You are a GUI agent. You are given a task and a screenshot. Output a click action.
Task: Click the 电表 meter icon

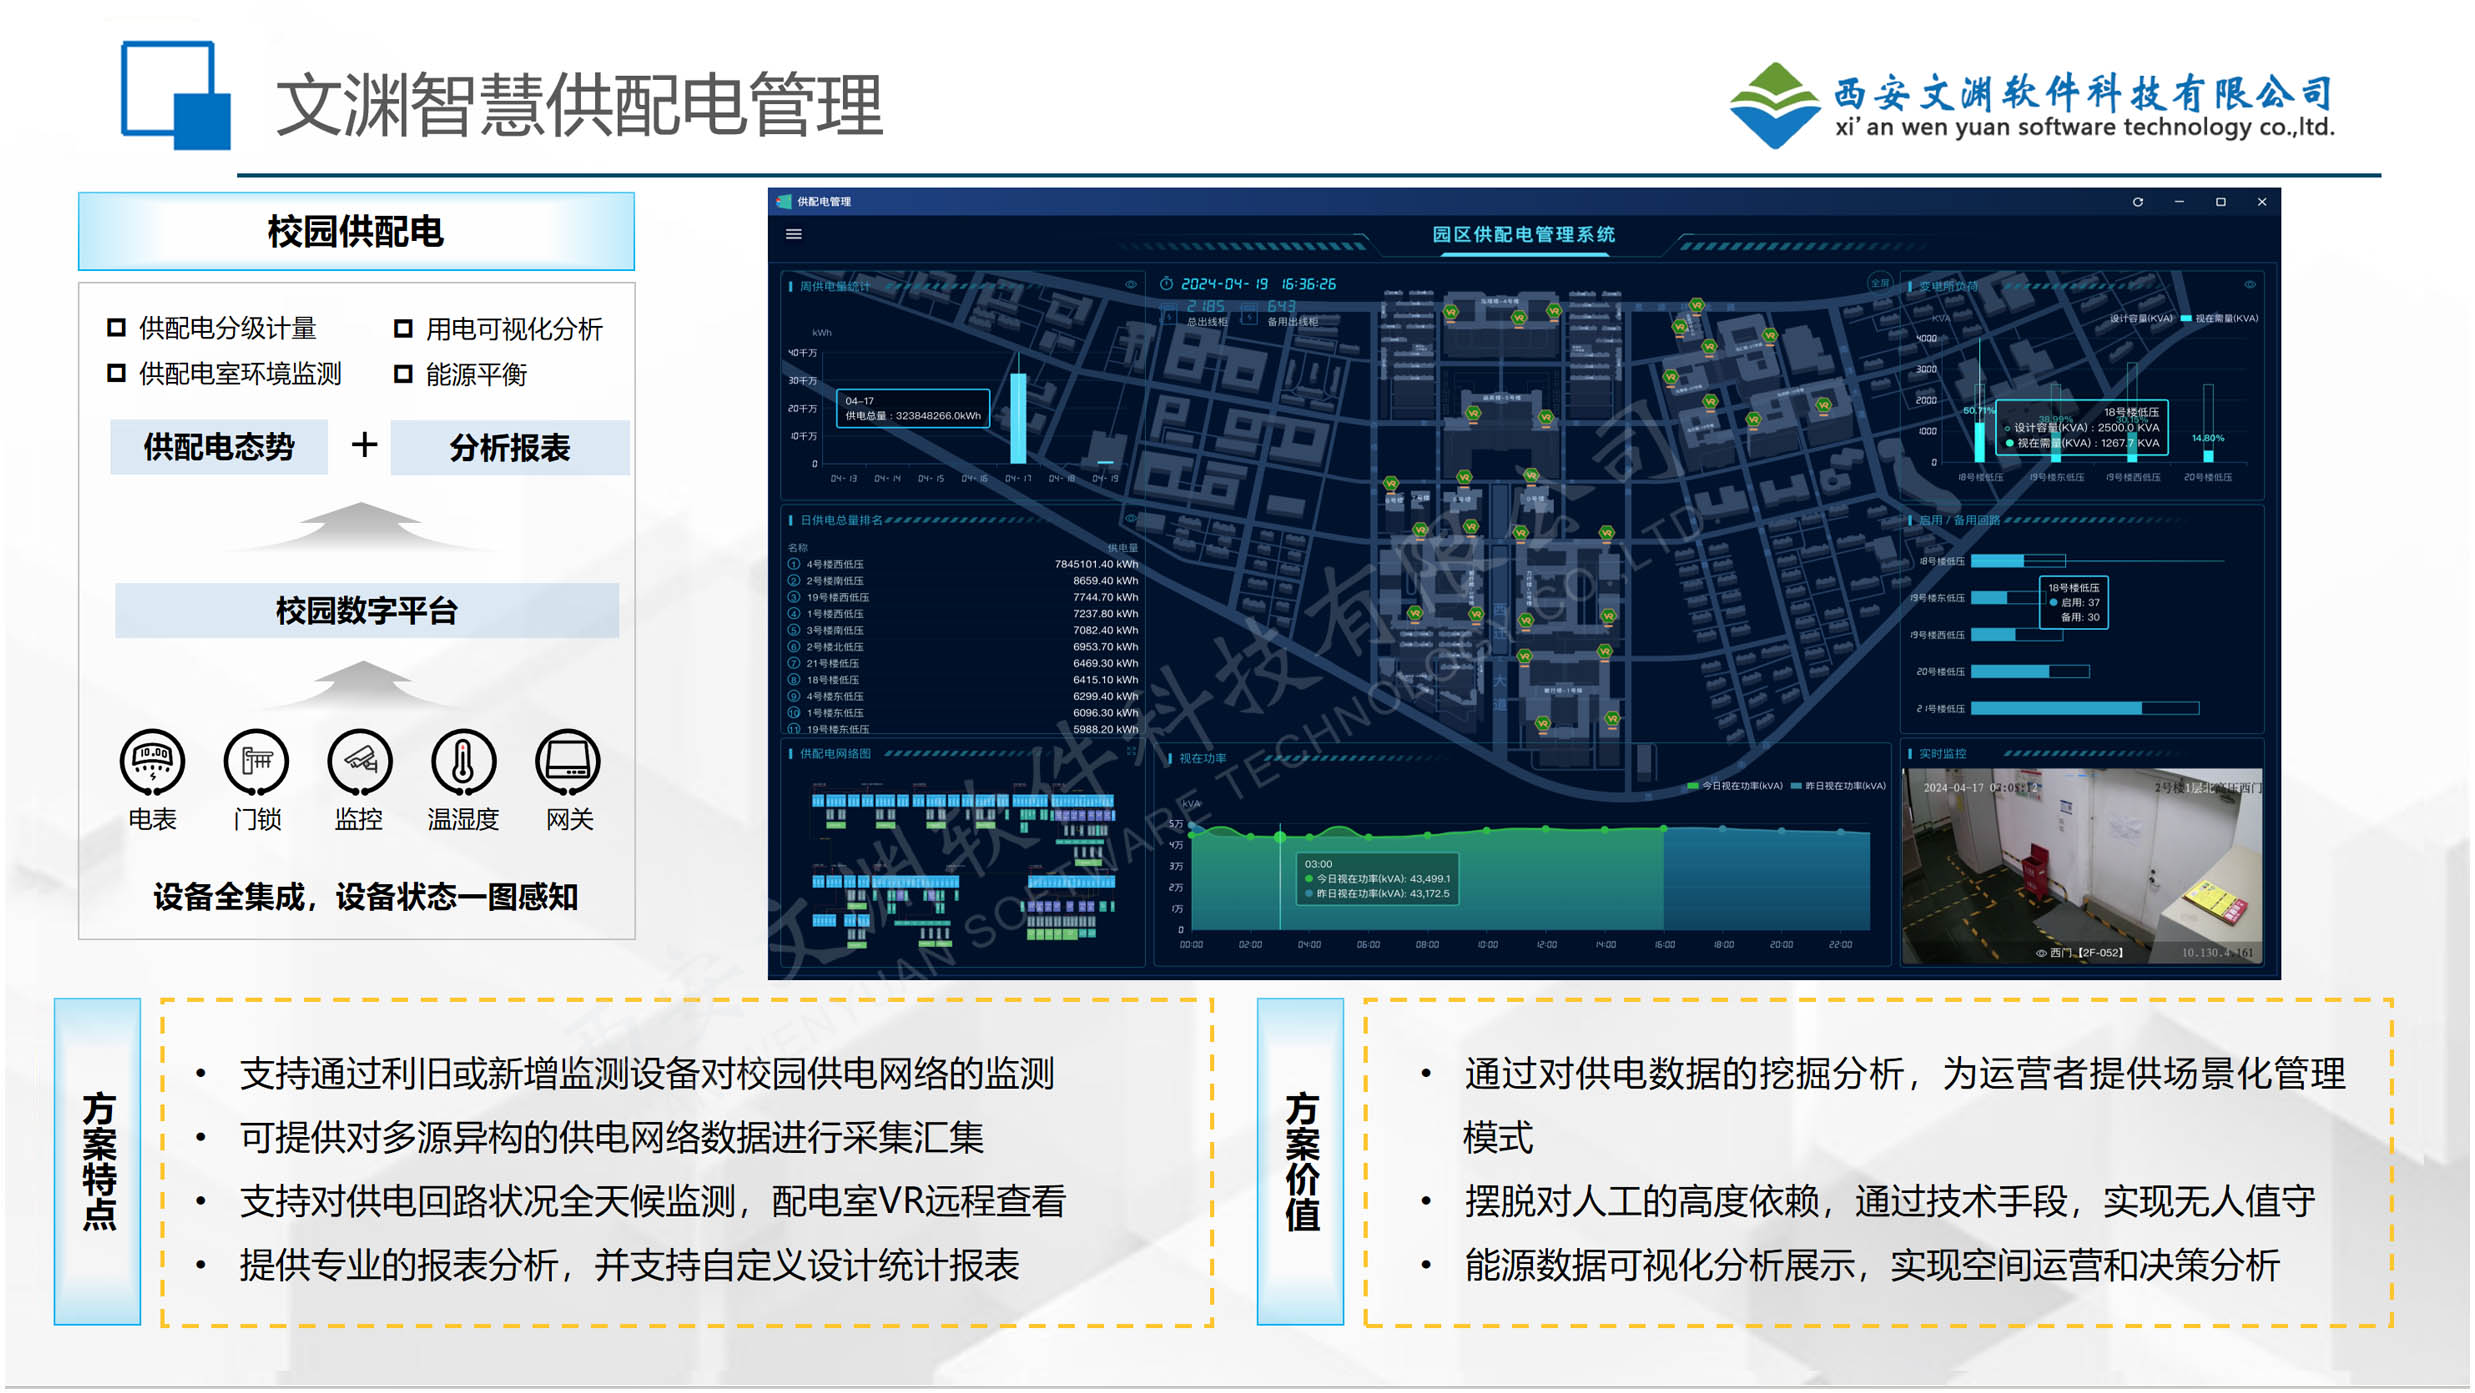[152, 762]
